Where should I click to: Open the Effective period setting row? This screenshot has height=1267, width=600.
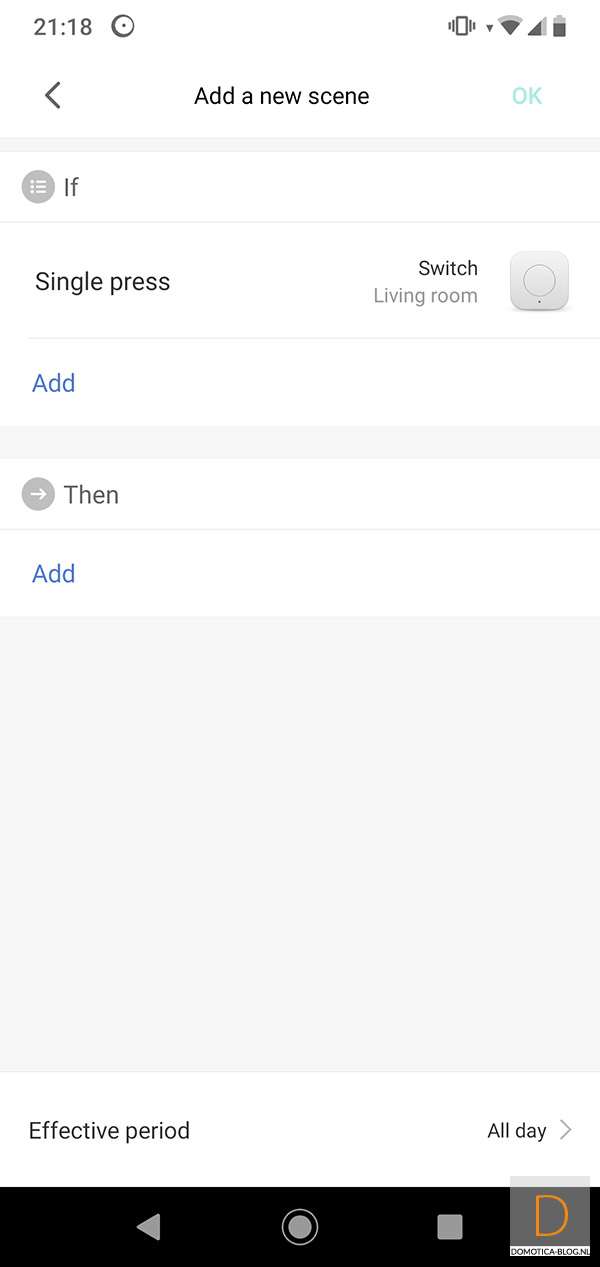pos(110,1131)
